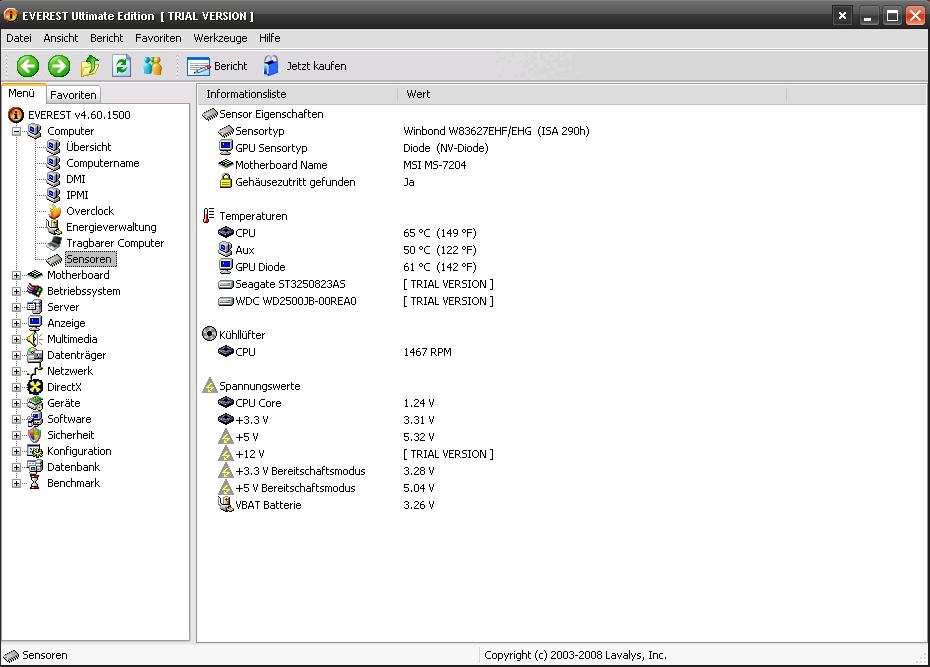Open the Werkzeuge menu
The height and width of the screenshot is (667, 930).
pyautogui.click(x=220, y=38)
